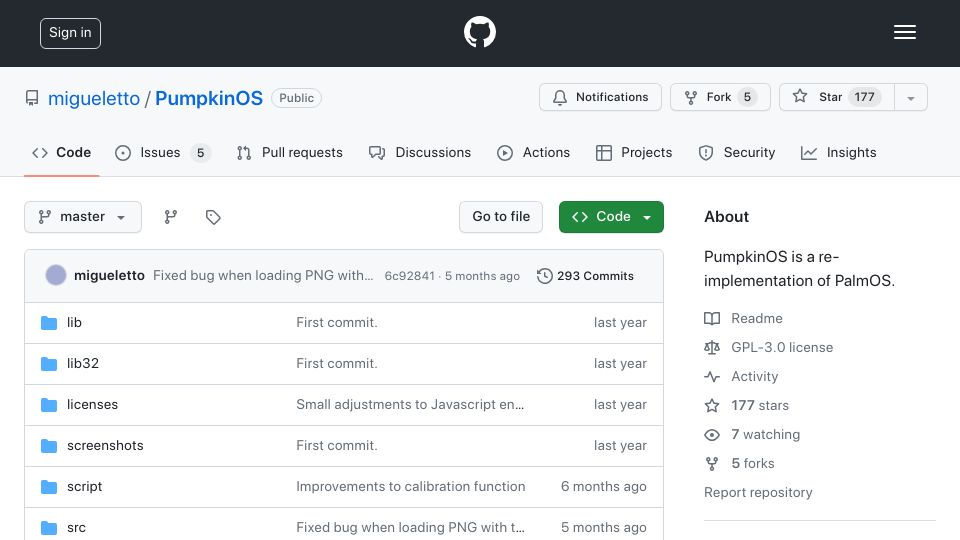
Task: Open the Actions tab
Action: (x=533, y=152)
